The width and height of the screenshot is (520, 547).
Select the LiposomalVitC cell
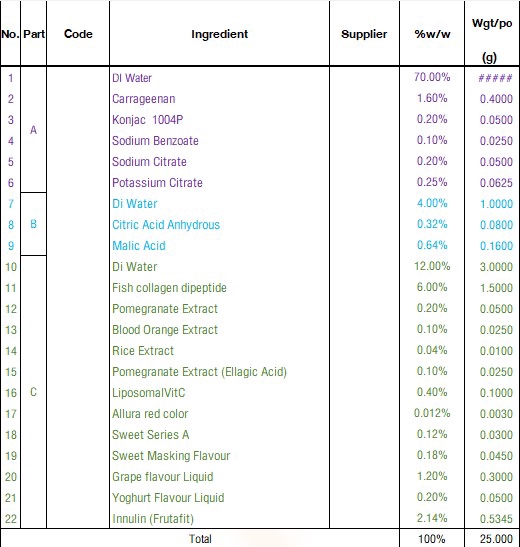coord(219,393)
